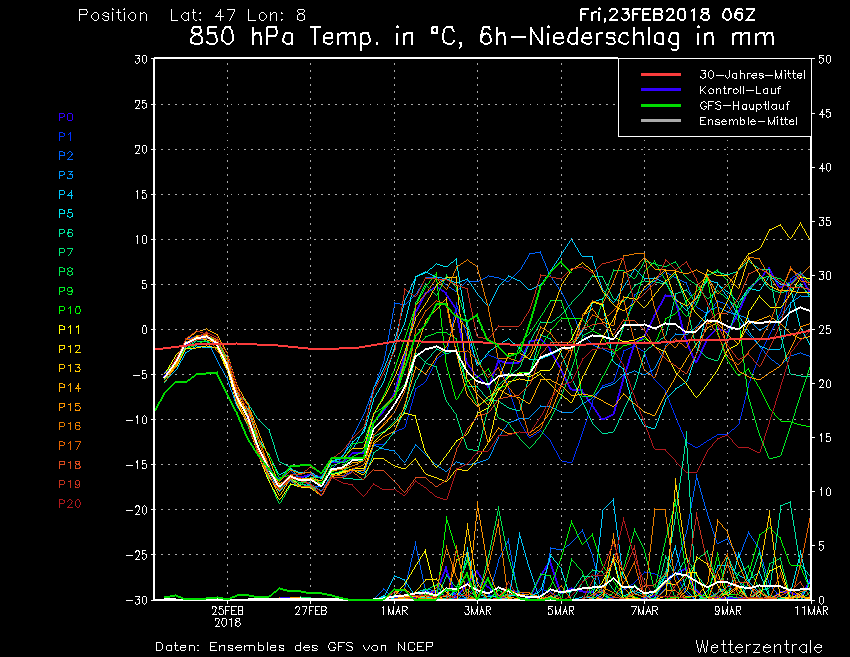Screen dimensions: 850x657
Task: Click the 25FEB 2018 x-axis label
Action: [x=227, y=616]
